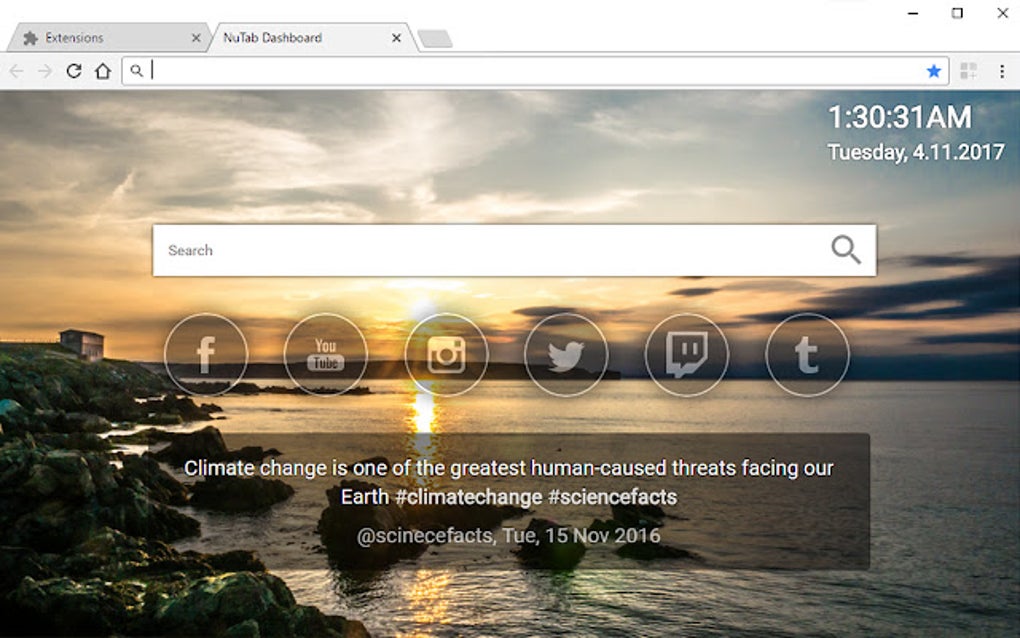Reload the page with the refresh icon

pyautogui.click(x=73, y=71)
